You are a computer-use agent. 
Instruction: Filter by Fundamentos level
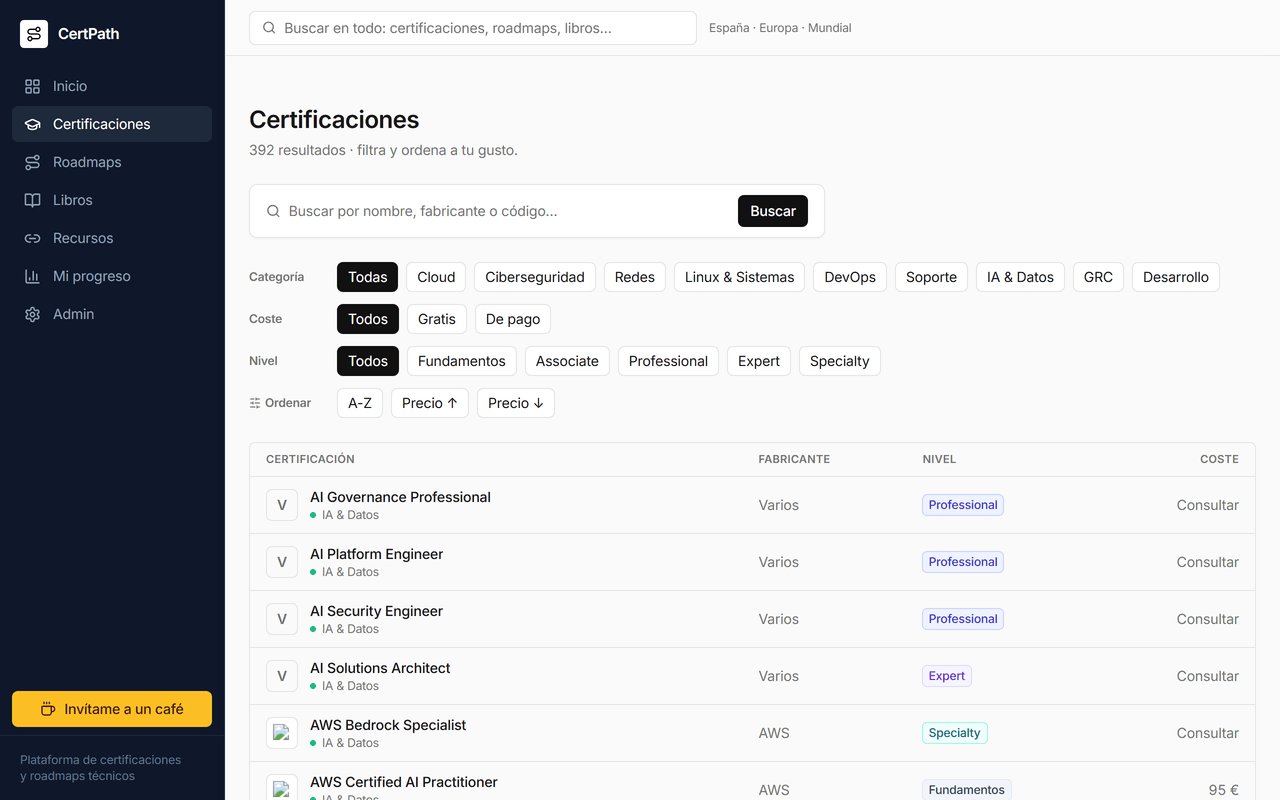point(462,361)
